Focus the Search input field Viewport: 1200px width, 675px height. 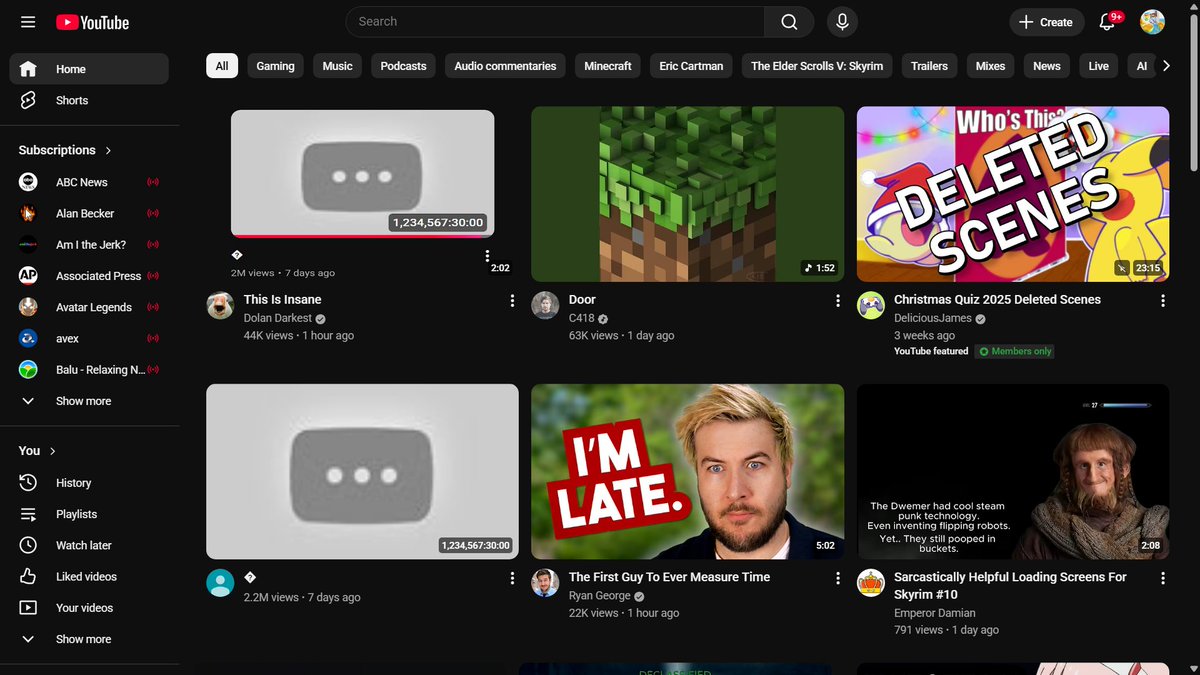click(555, 22)
